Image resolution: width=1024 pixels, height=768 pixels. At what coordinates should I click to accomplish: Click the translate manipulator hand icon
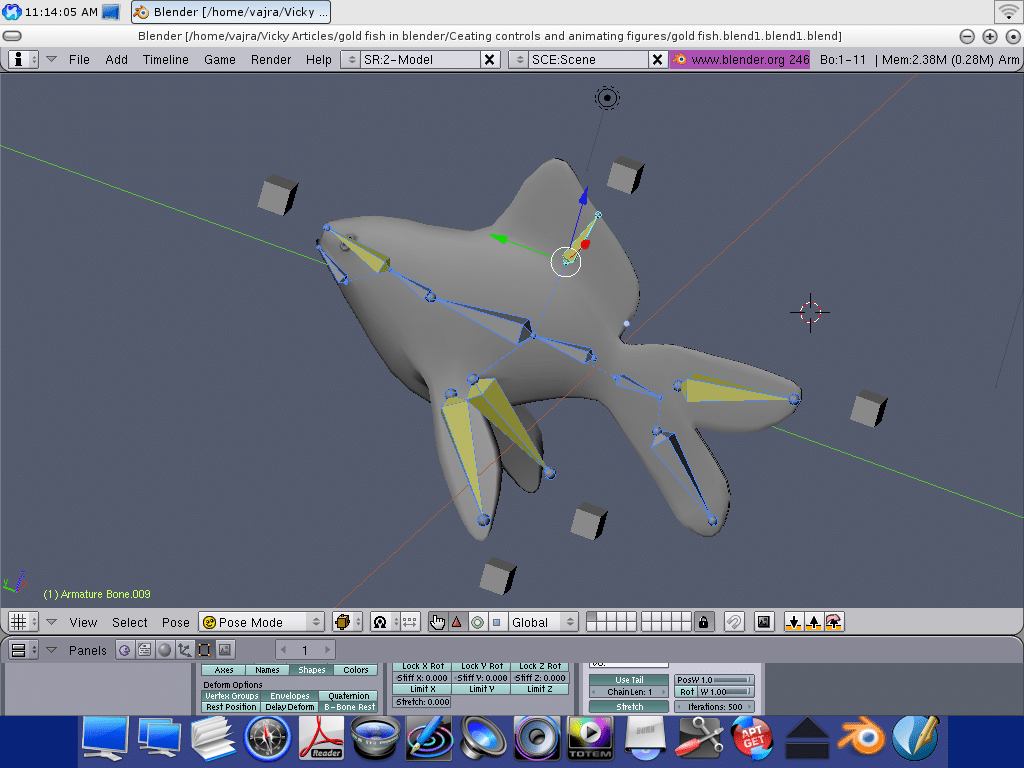point(437,622)
